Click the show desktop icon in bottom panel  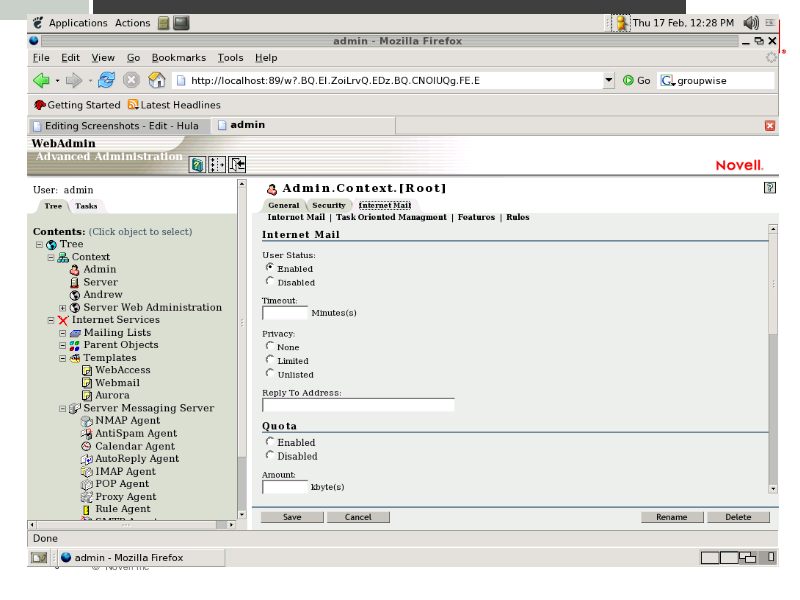coord(39,558)
